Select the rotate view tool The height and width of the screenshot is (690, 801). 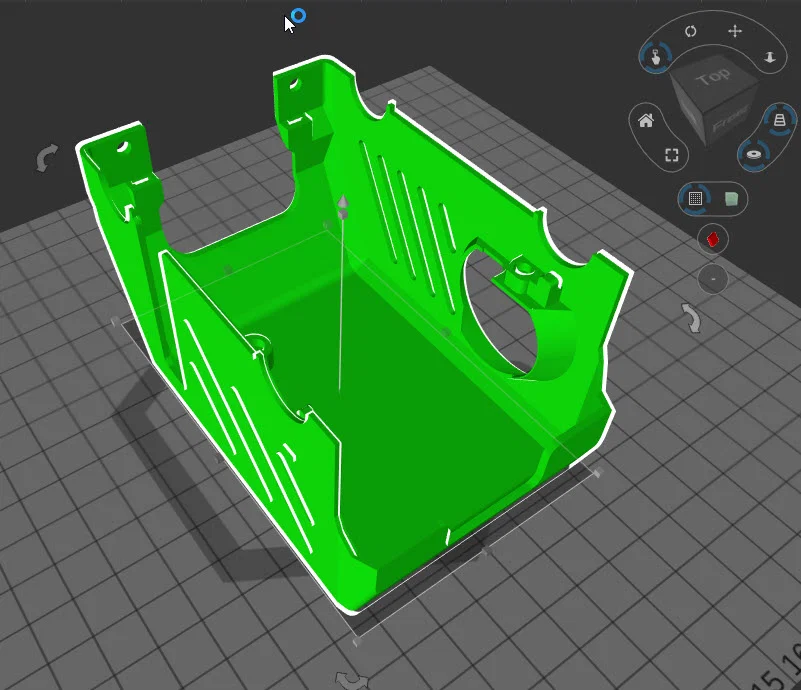pos(691,31)
